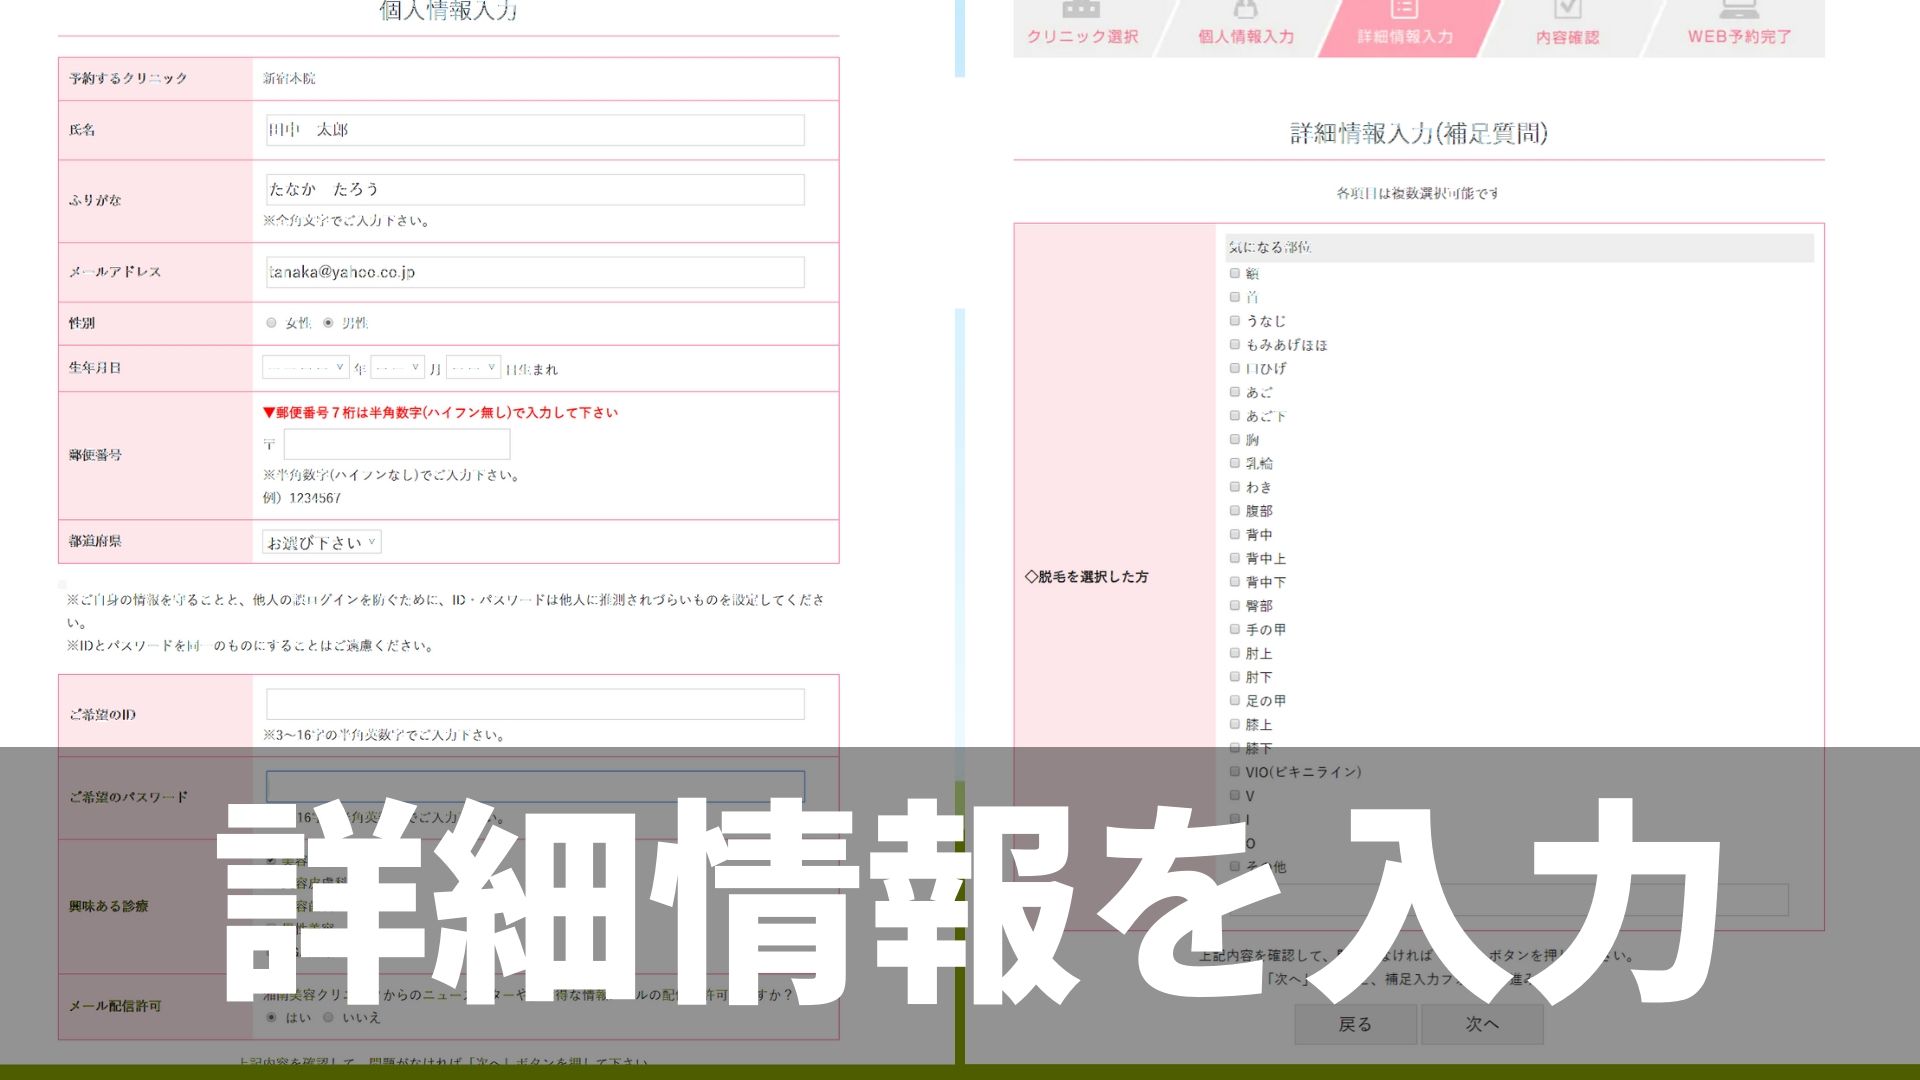Image resolution: width=1920 pixels, height=1080 pixels.
Task: Check the 背中上 checkbox
Action: 1235,558
